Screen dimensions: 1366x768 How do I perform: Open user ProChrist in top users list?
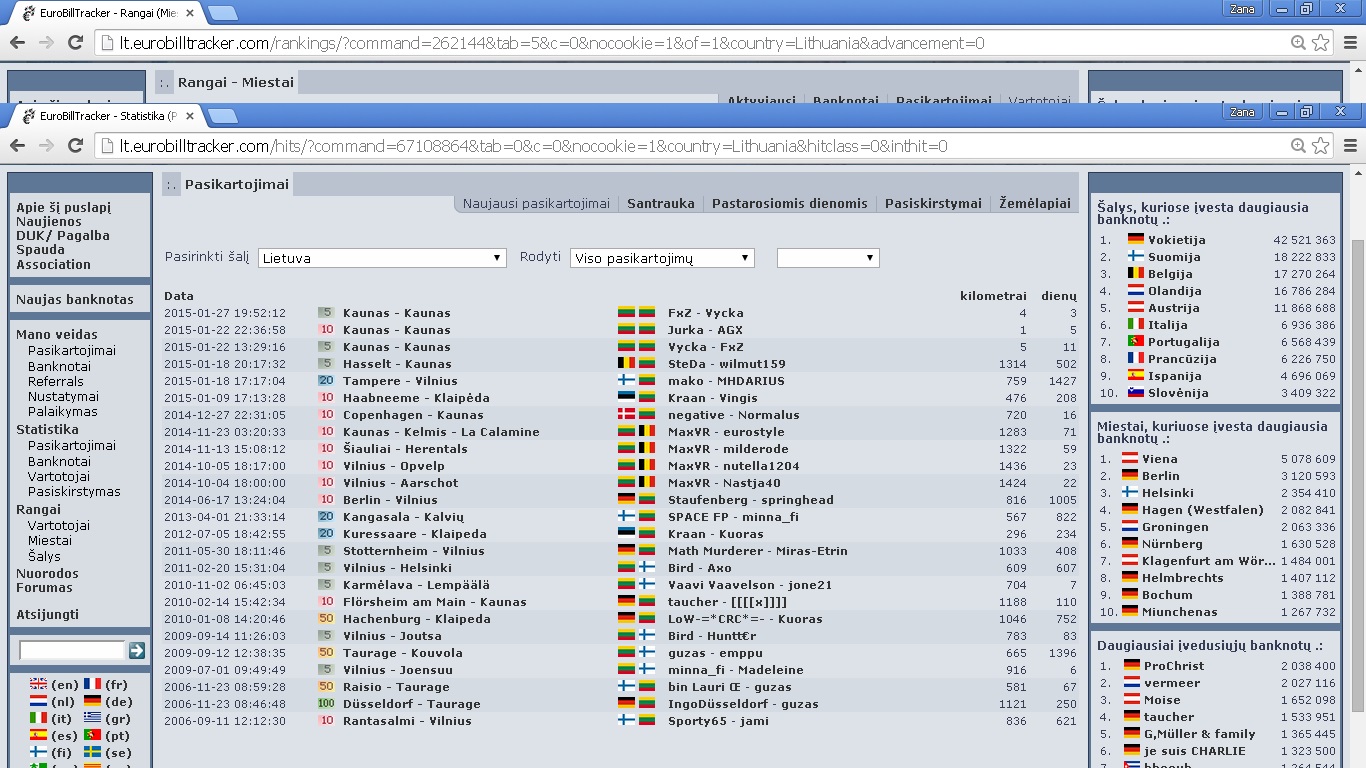(1174, 666)
